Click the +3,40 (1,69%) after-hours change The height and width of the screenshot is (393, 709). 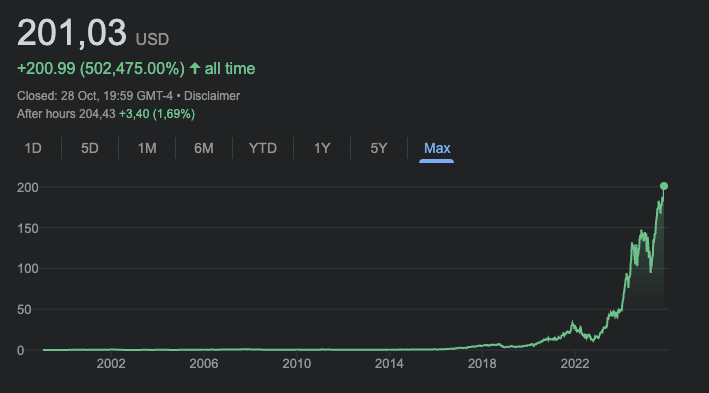(x=157, y=114)
